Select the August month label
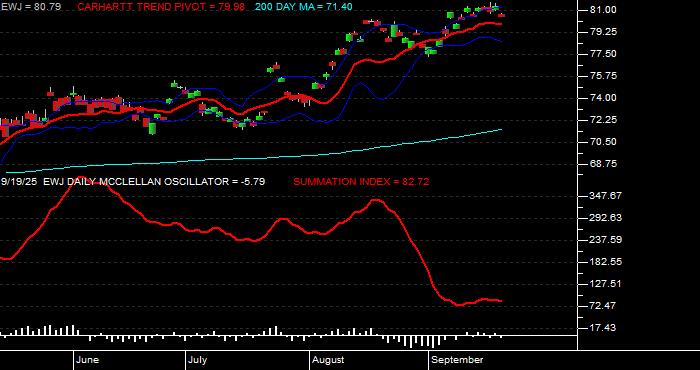The width and height of the screenshot is (700, 370). point(328,360)
